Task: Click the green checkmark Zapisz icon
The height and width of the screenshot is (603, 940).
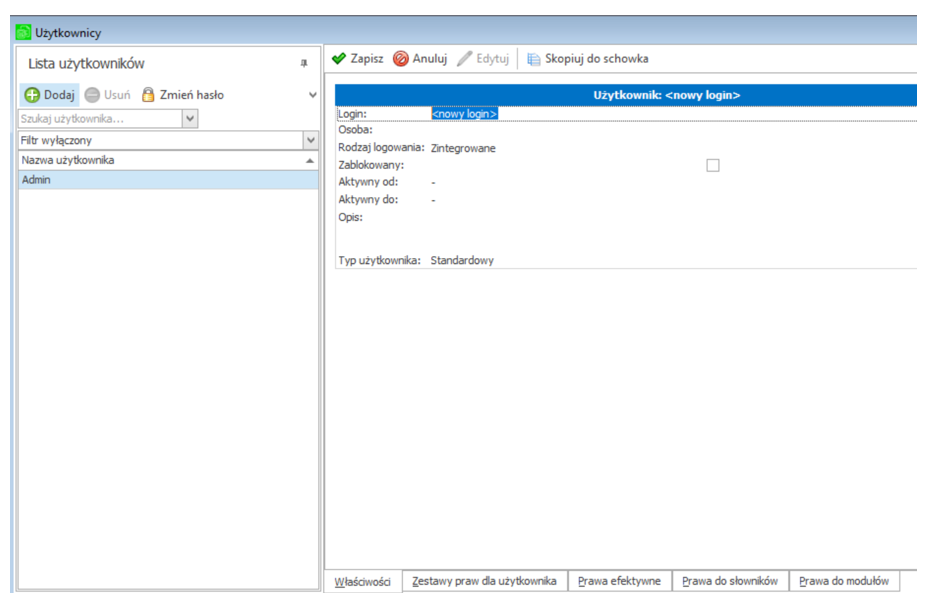Action: tap(339, 59)
